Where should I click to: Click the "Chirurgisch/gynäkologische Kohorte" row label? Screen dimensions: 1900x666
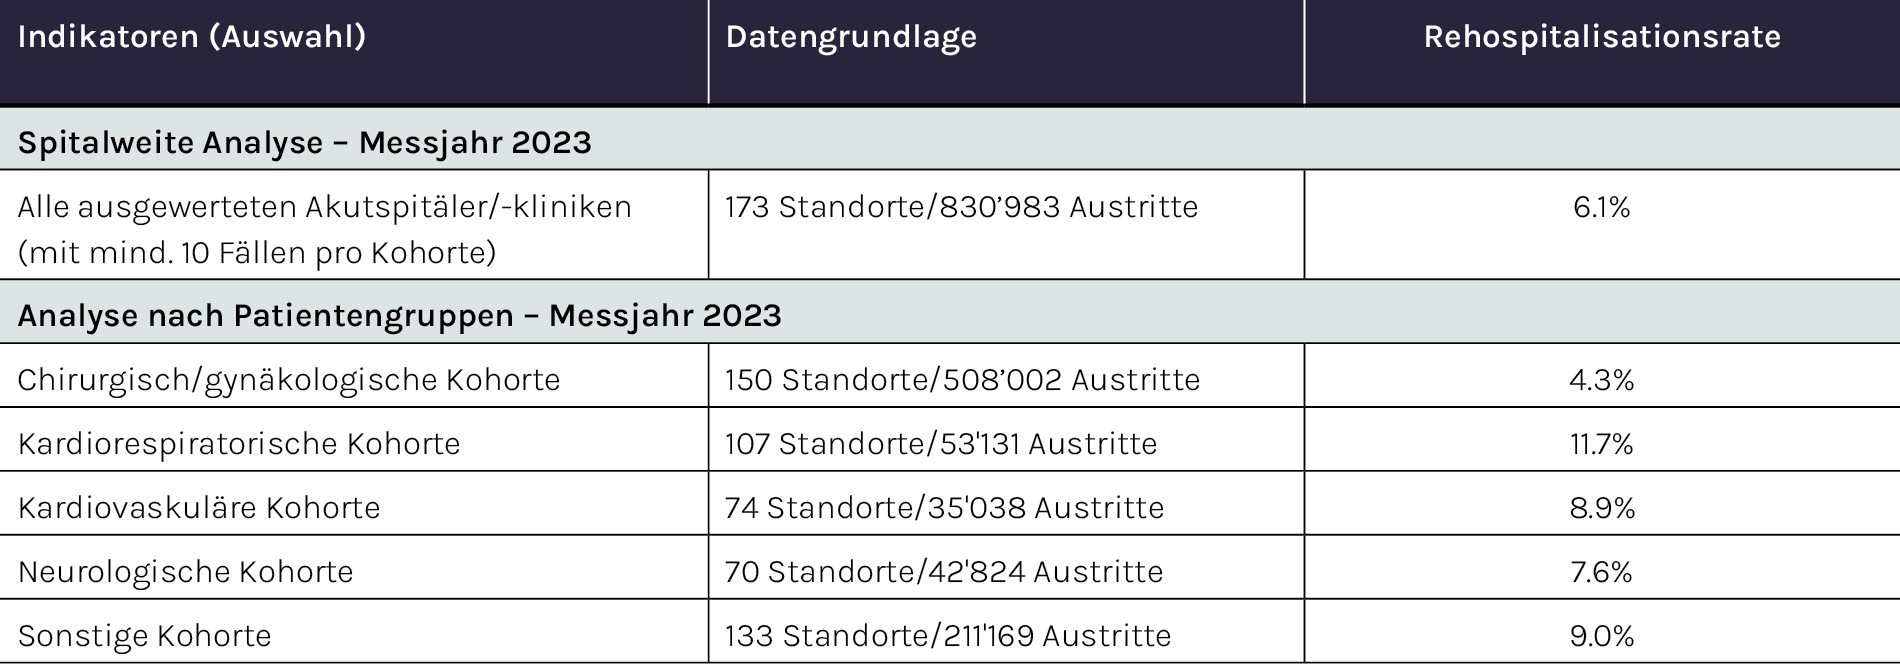289,380
